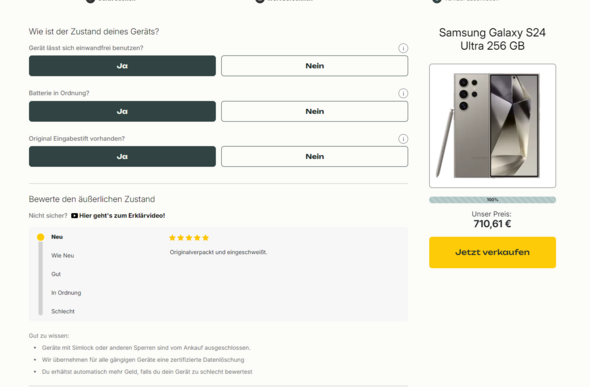Choose the Wie Neu condition option
The width and height of the screenshot is (590, 387).
[x=62, y=255]
